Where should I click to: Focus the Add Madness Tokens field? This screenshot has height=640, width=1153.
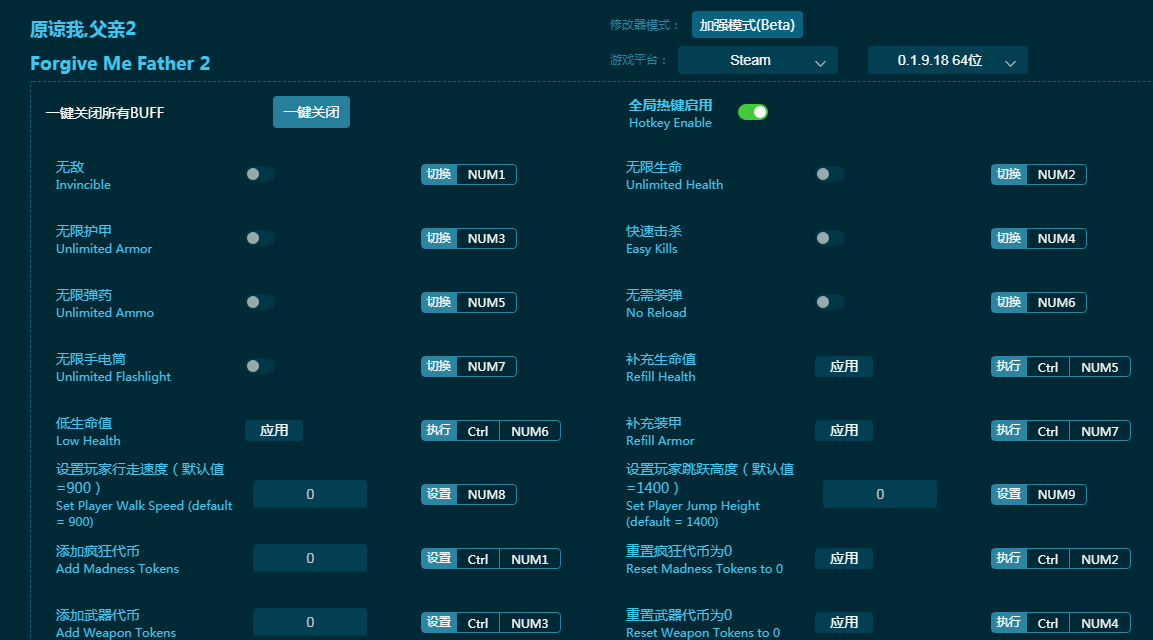pos(310,558)
